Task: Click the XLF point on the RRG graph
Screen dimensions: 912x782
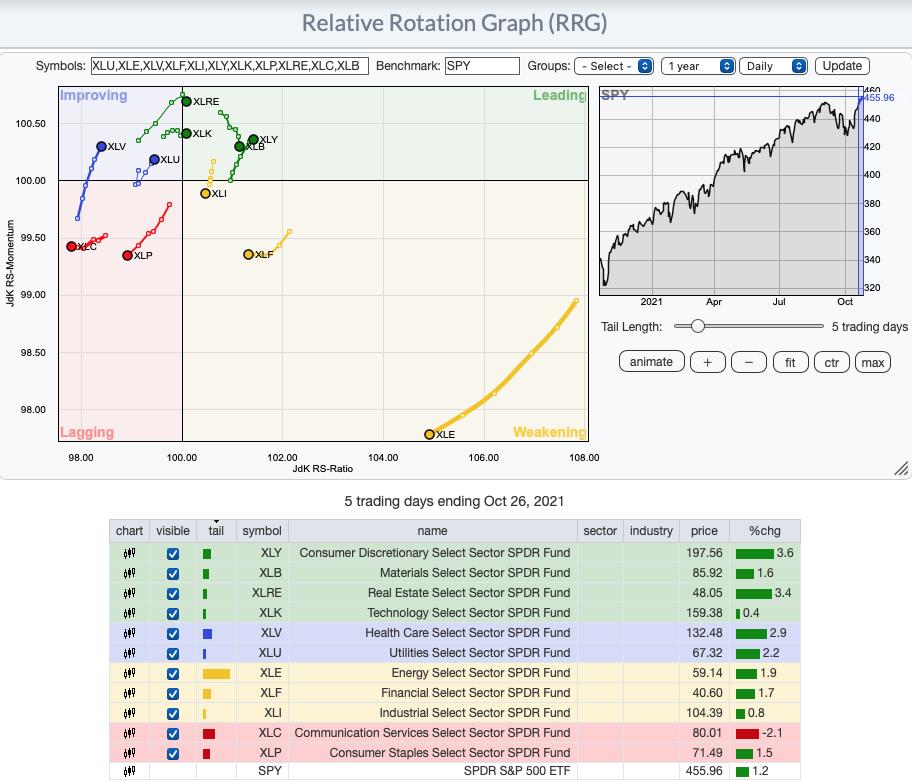Action: point(248,254)
